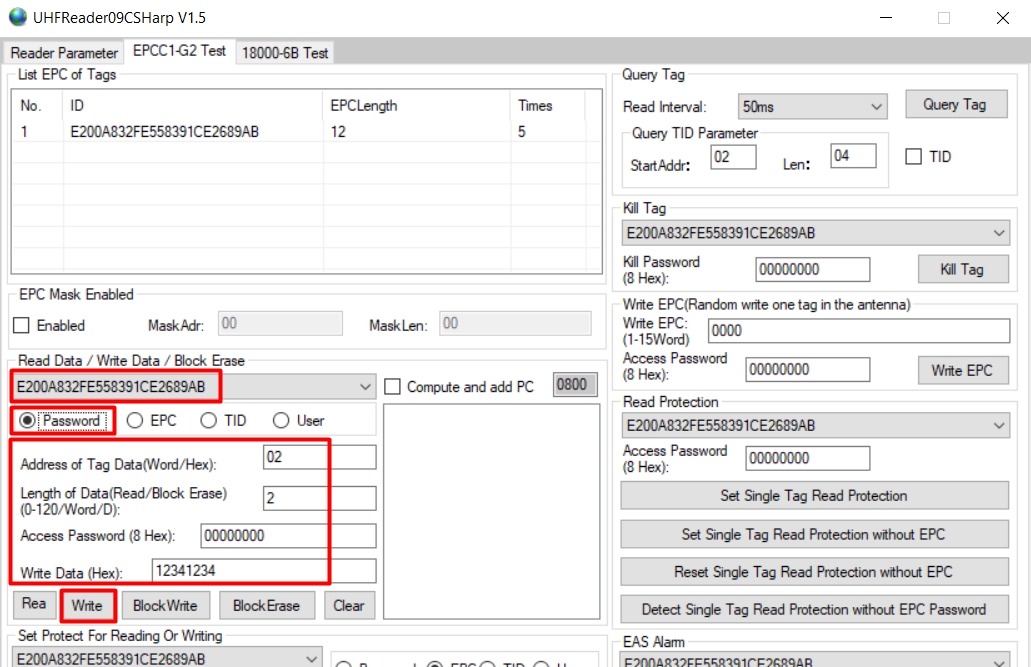Choose the TID memory bank option
The height and width of the screenshot is (667, 1031).
tap(209, 421)
